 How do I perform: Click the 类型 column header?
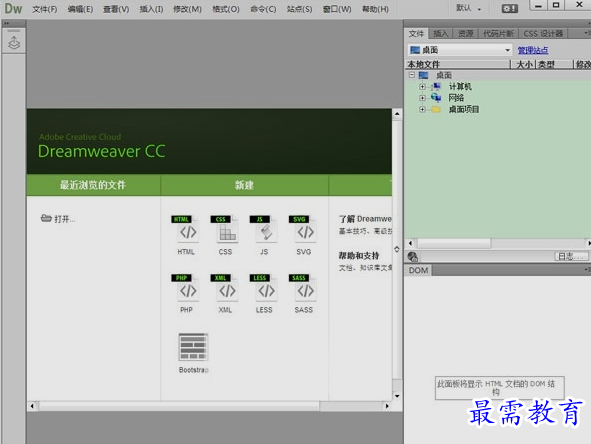click(x=554, y=64)
